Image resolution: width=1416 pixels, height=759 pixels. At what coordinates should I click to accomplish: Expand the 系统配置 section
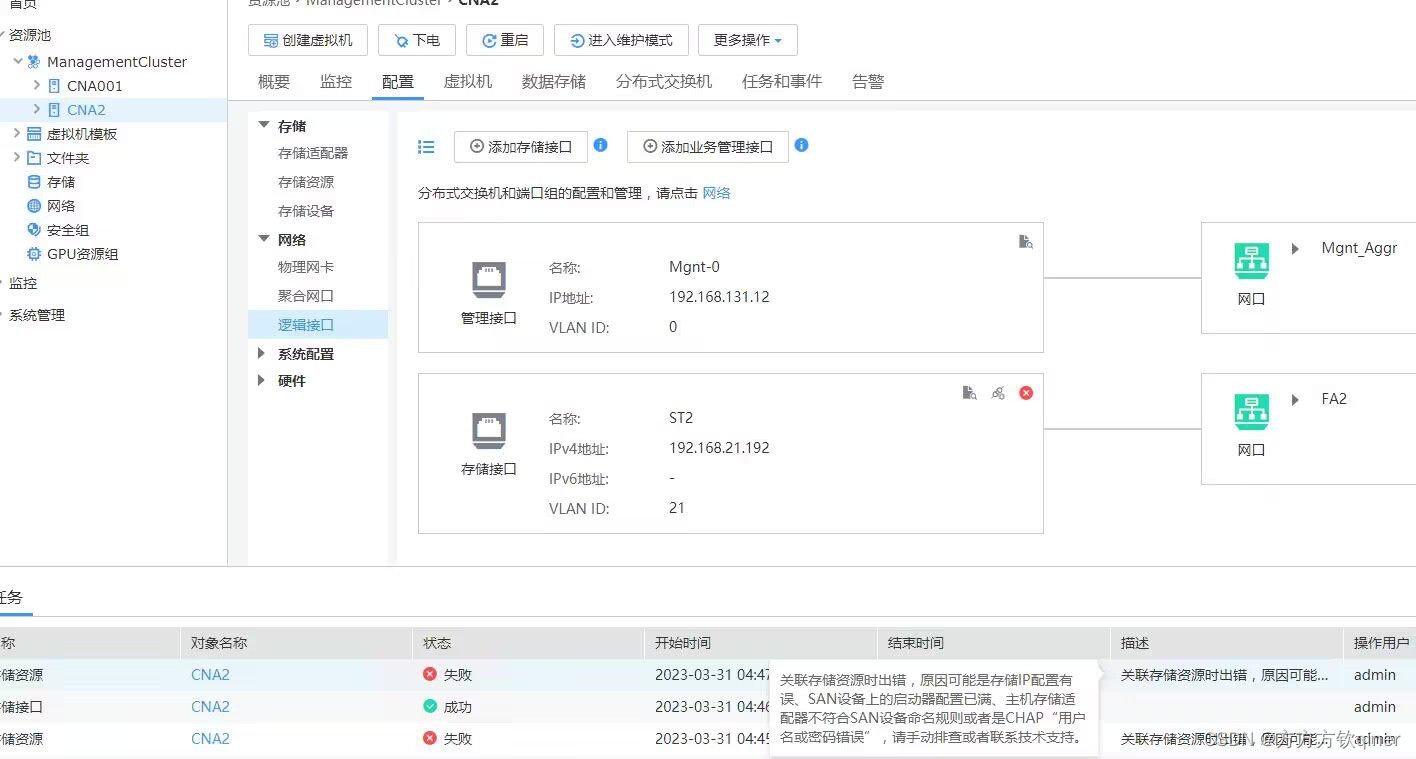[x=262, y=354]
